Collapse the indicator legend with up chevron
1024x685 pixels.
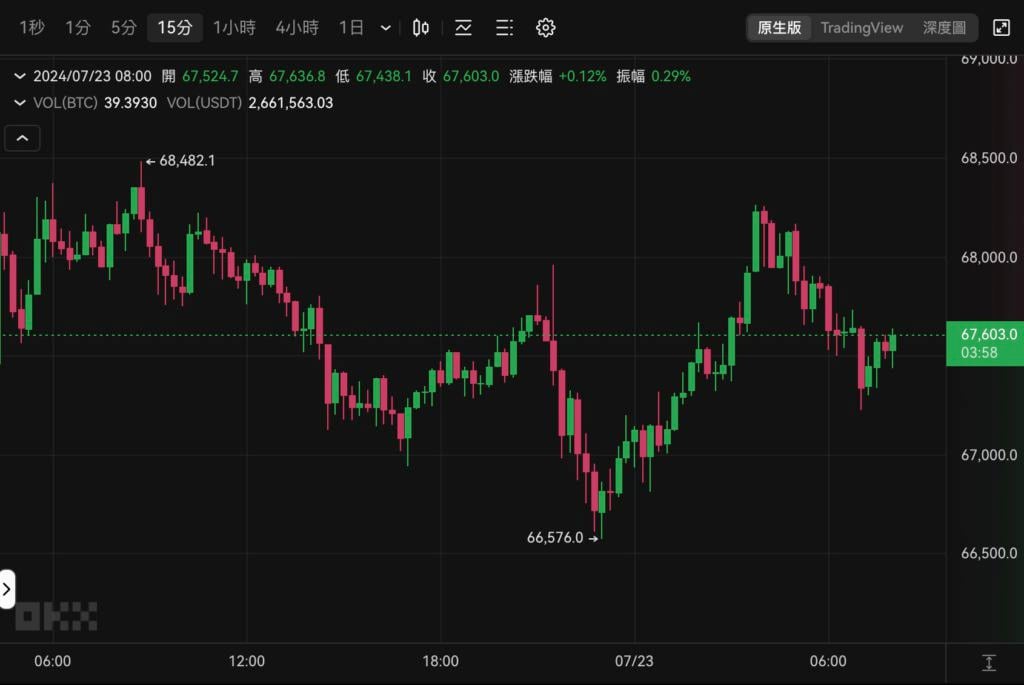[22, 138]
